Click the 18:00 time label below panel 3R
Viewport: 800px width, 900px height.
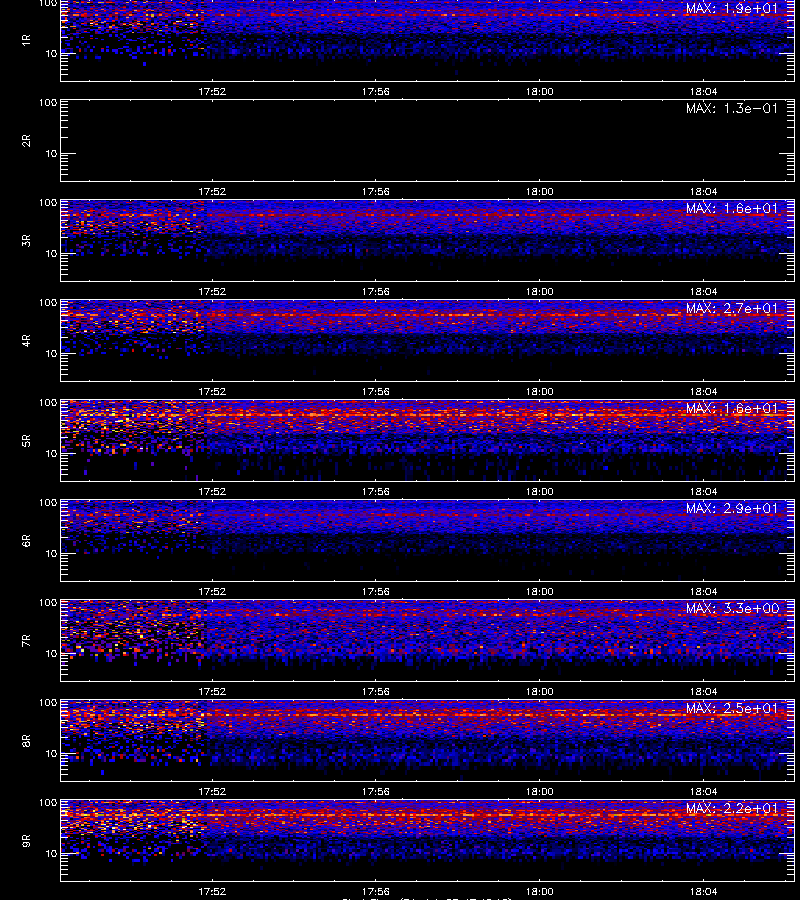tap(540, 292)
